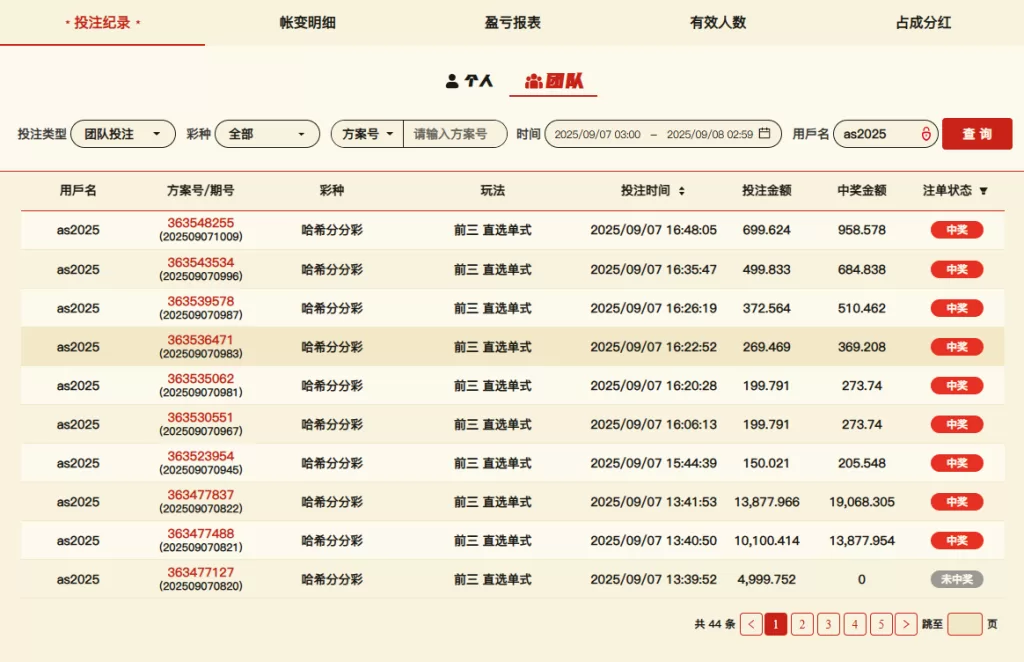Click the 用戶名 field containing as2025
Image resolution: width=1024 pixels, height=662 pixels.
(x=886, y=134)
